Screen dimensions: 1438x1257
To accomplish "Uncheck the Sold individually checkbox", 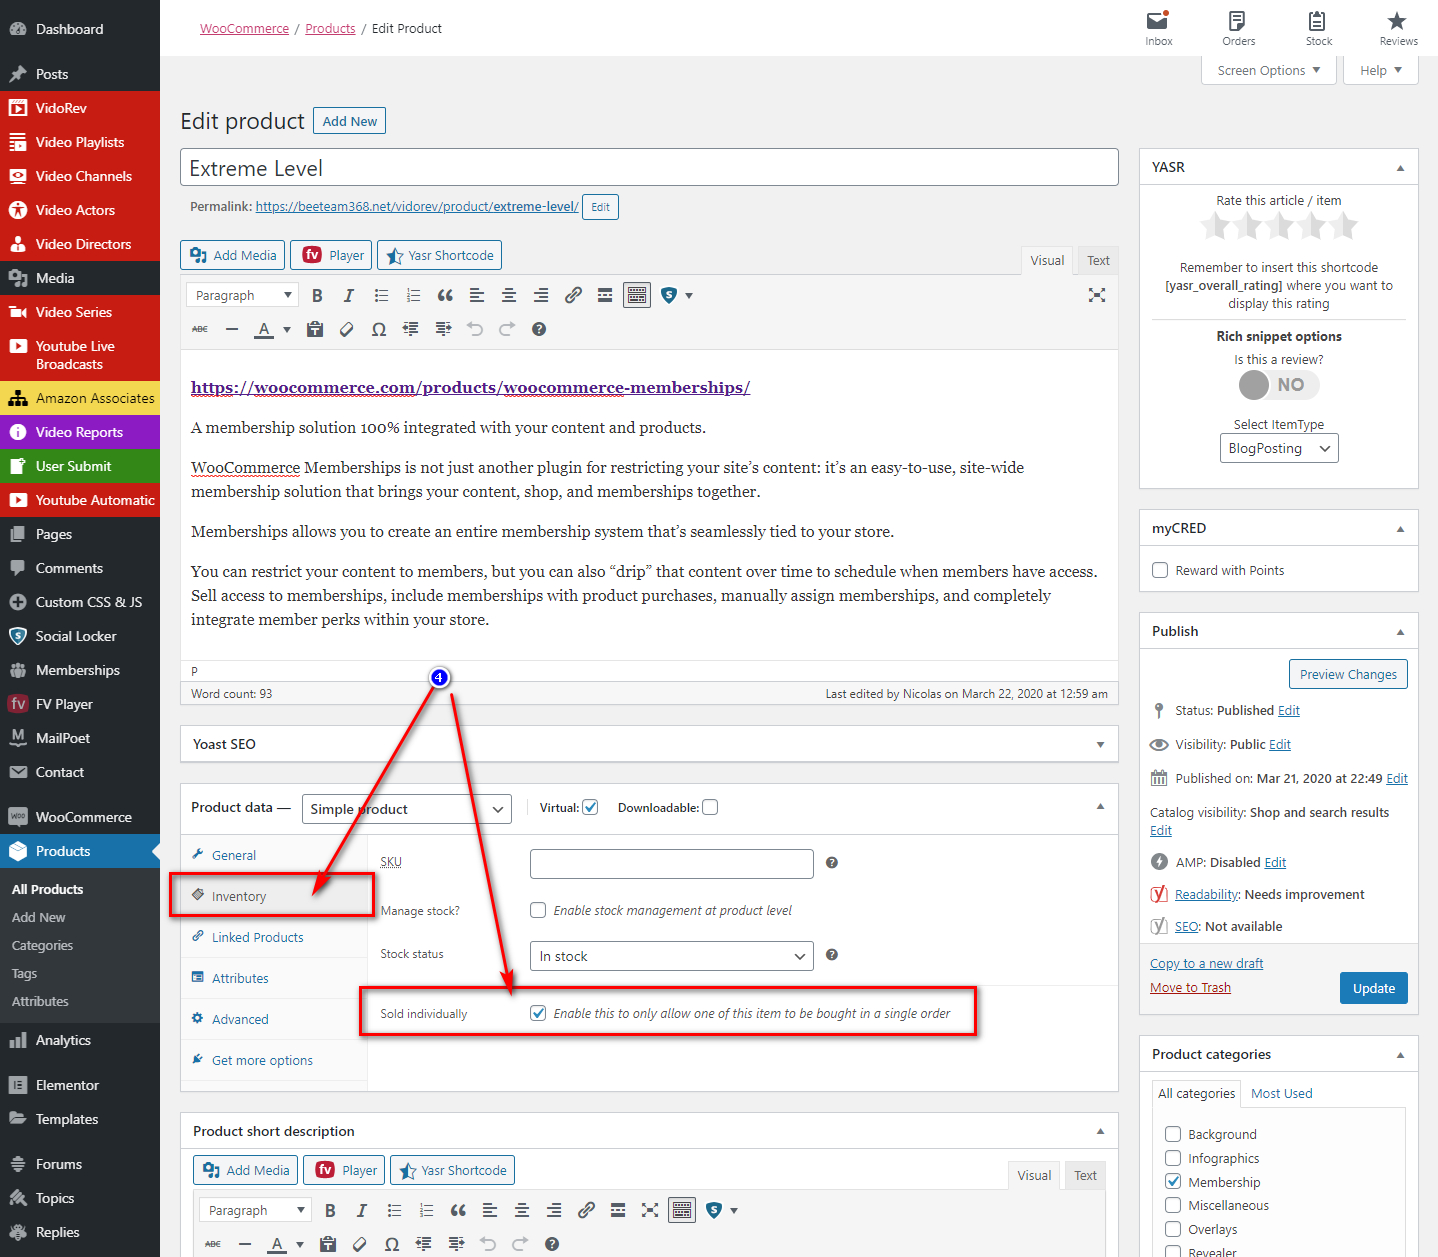I will pyautogui.click(x=538, y=1013).
